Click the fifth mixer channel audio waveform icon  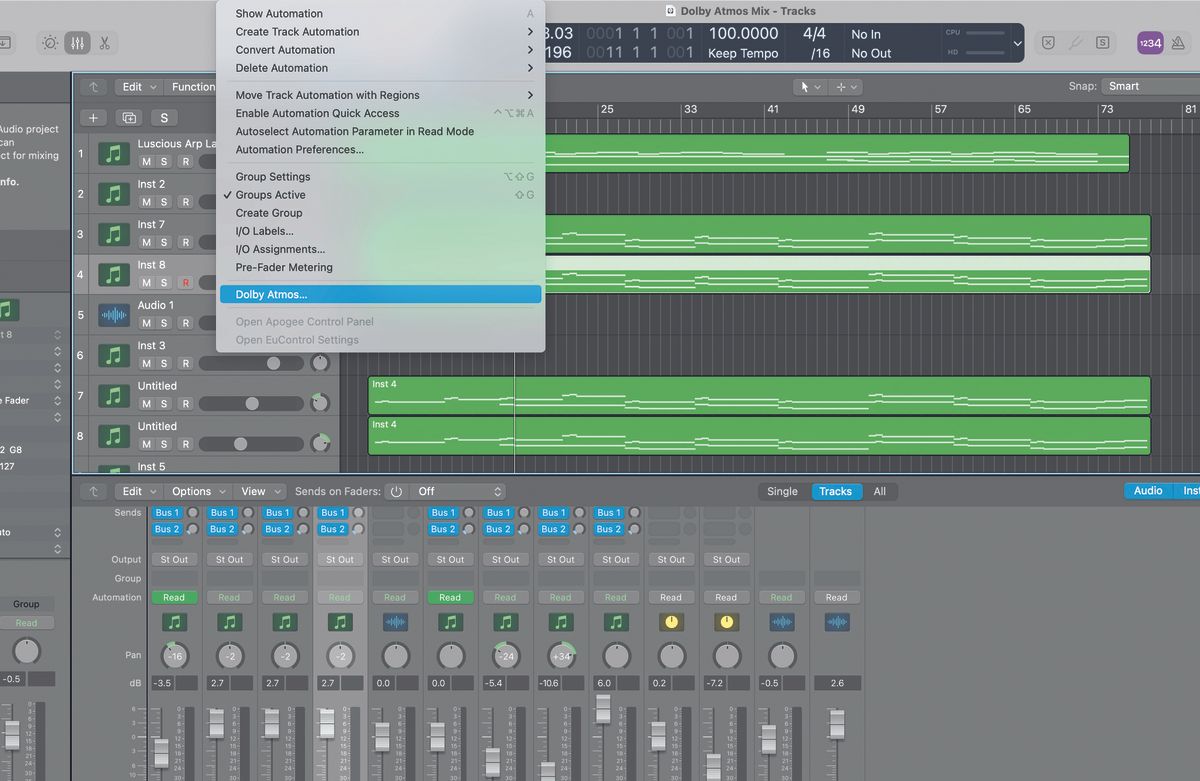[395, 622]
